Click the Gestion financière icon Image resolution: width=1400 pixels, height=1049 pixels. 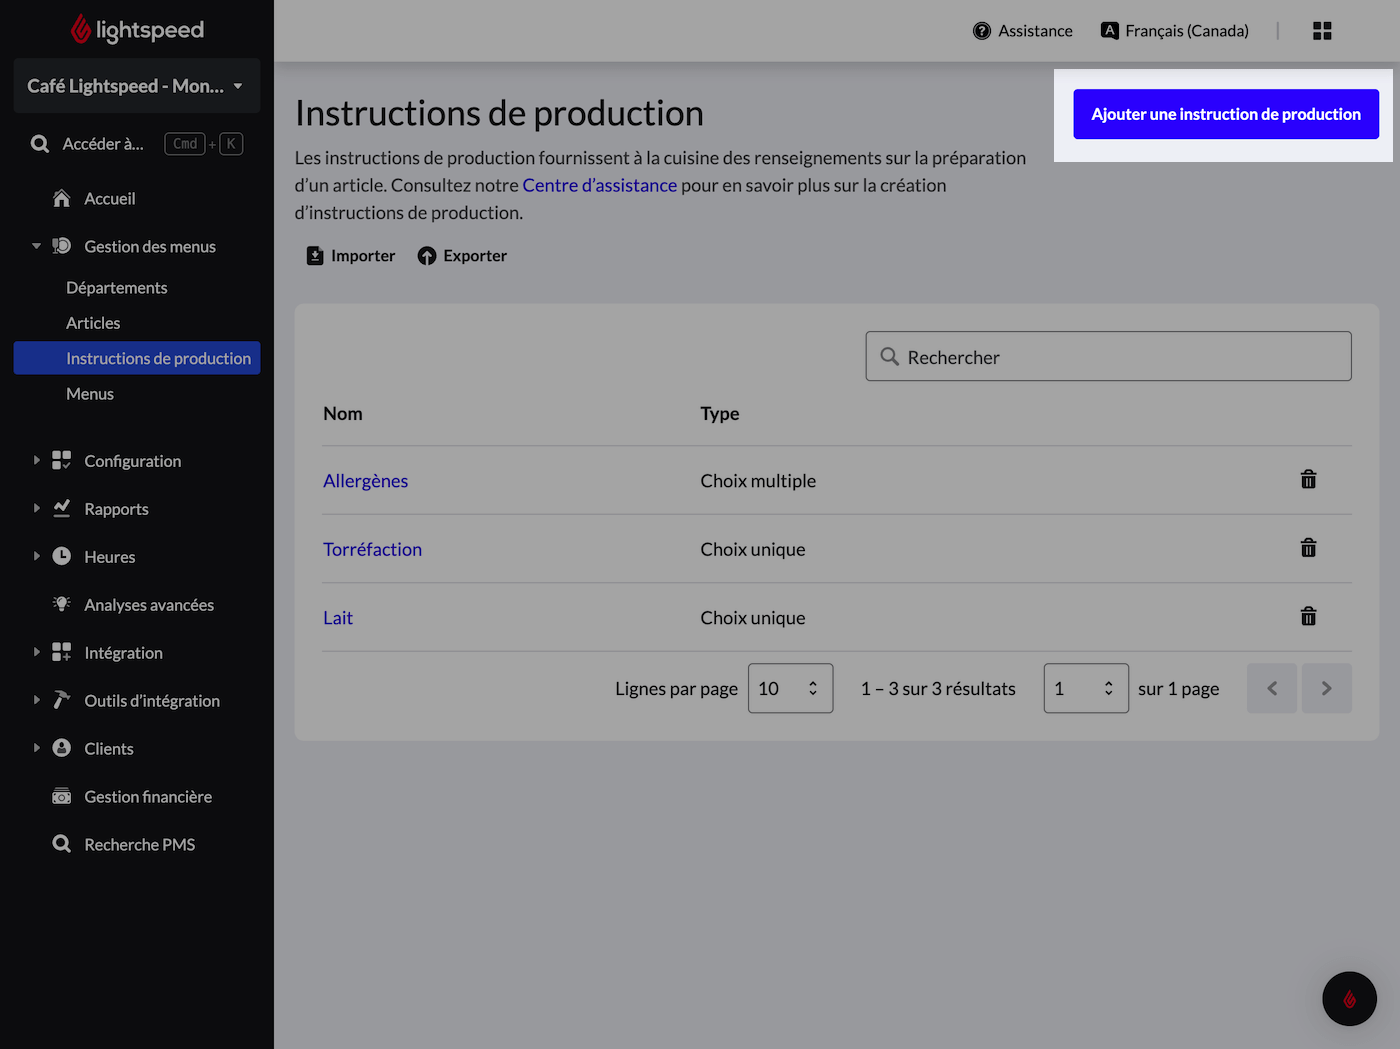click(x=62, y=796)
